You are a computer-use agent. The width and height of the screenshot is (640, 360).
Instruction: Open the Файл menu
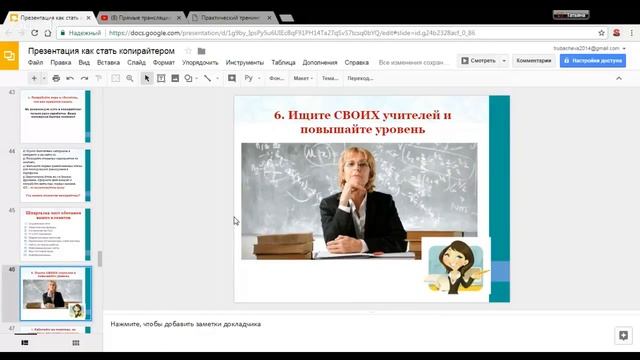pos(36,62)
